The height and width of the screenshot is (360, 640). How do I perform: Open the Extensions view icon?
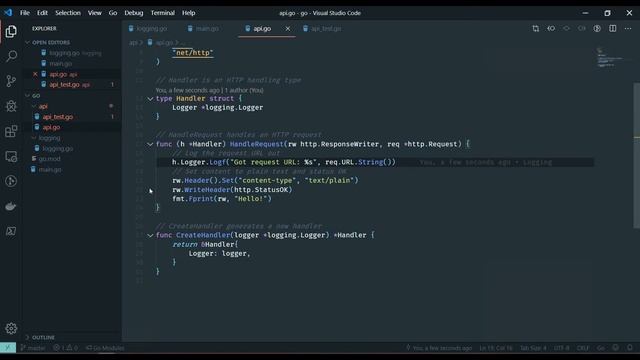(11, 131)
